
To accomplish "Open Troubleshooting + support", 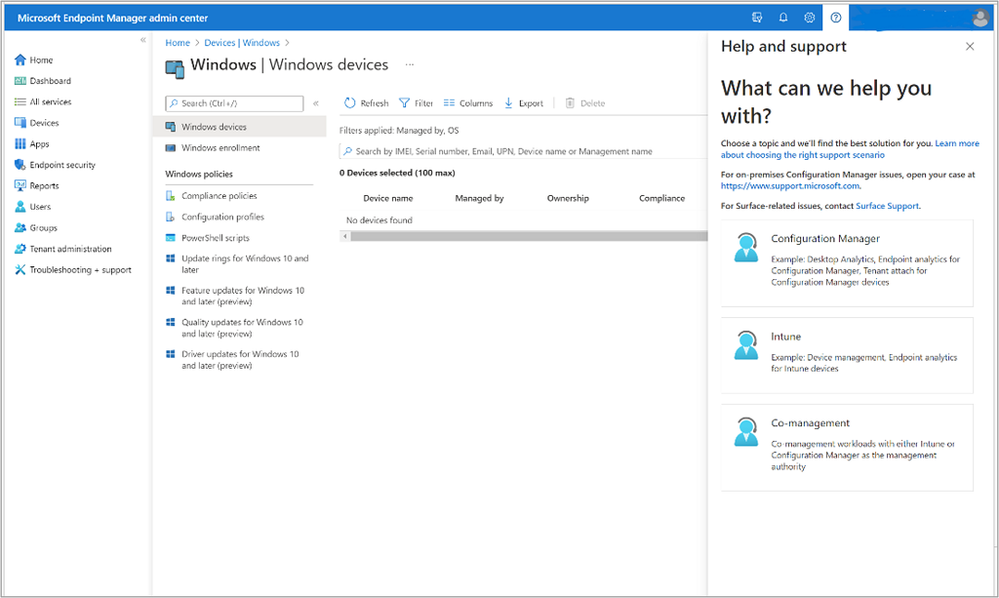I will [x=73, y=270].
